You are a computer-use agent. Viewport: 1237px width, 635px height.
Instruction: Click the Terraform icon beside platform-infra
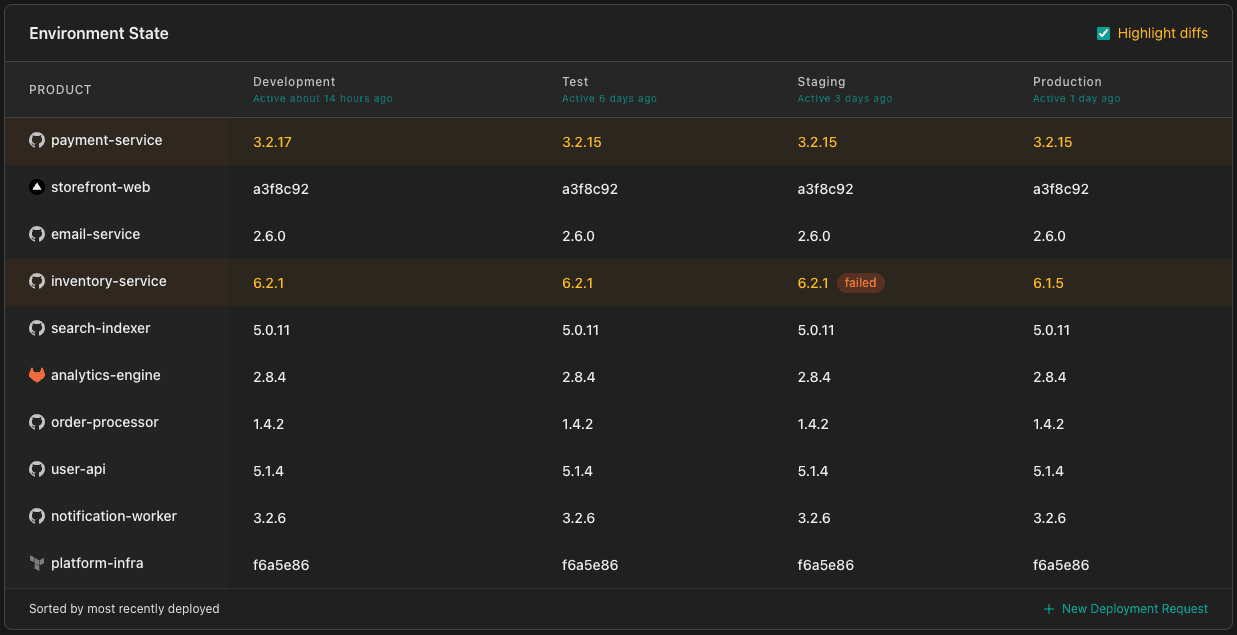click(x=37, y=564)
